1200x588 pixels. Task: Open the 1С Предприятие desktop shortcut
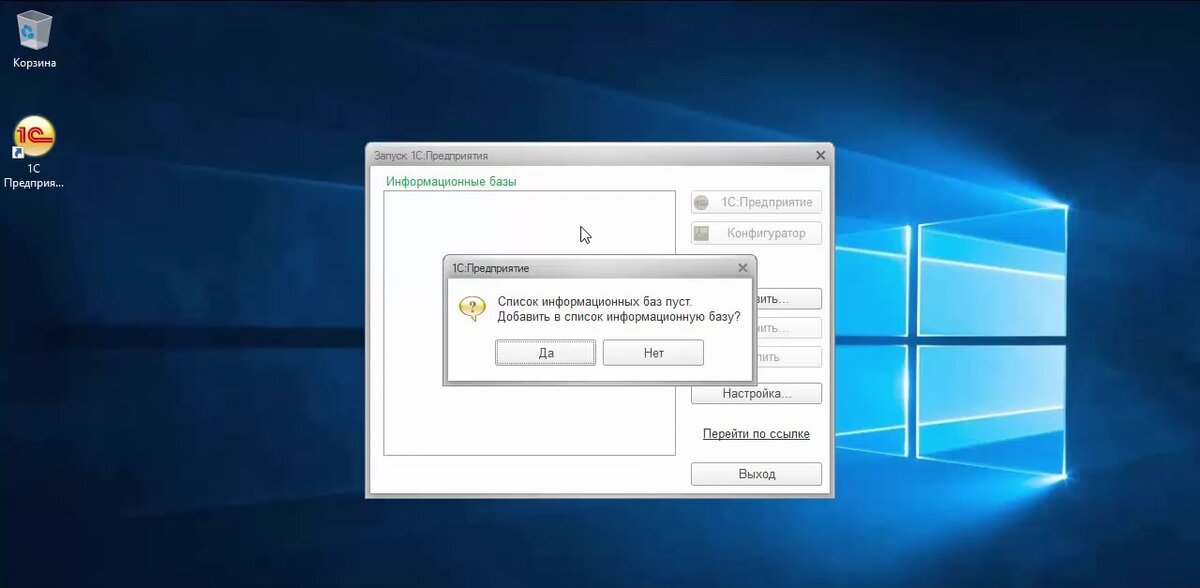coord(32,135)
